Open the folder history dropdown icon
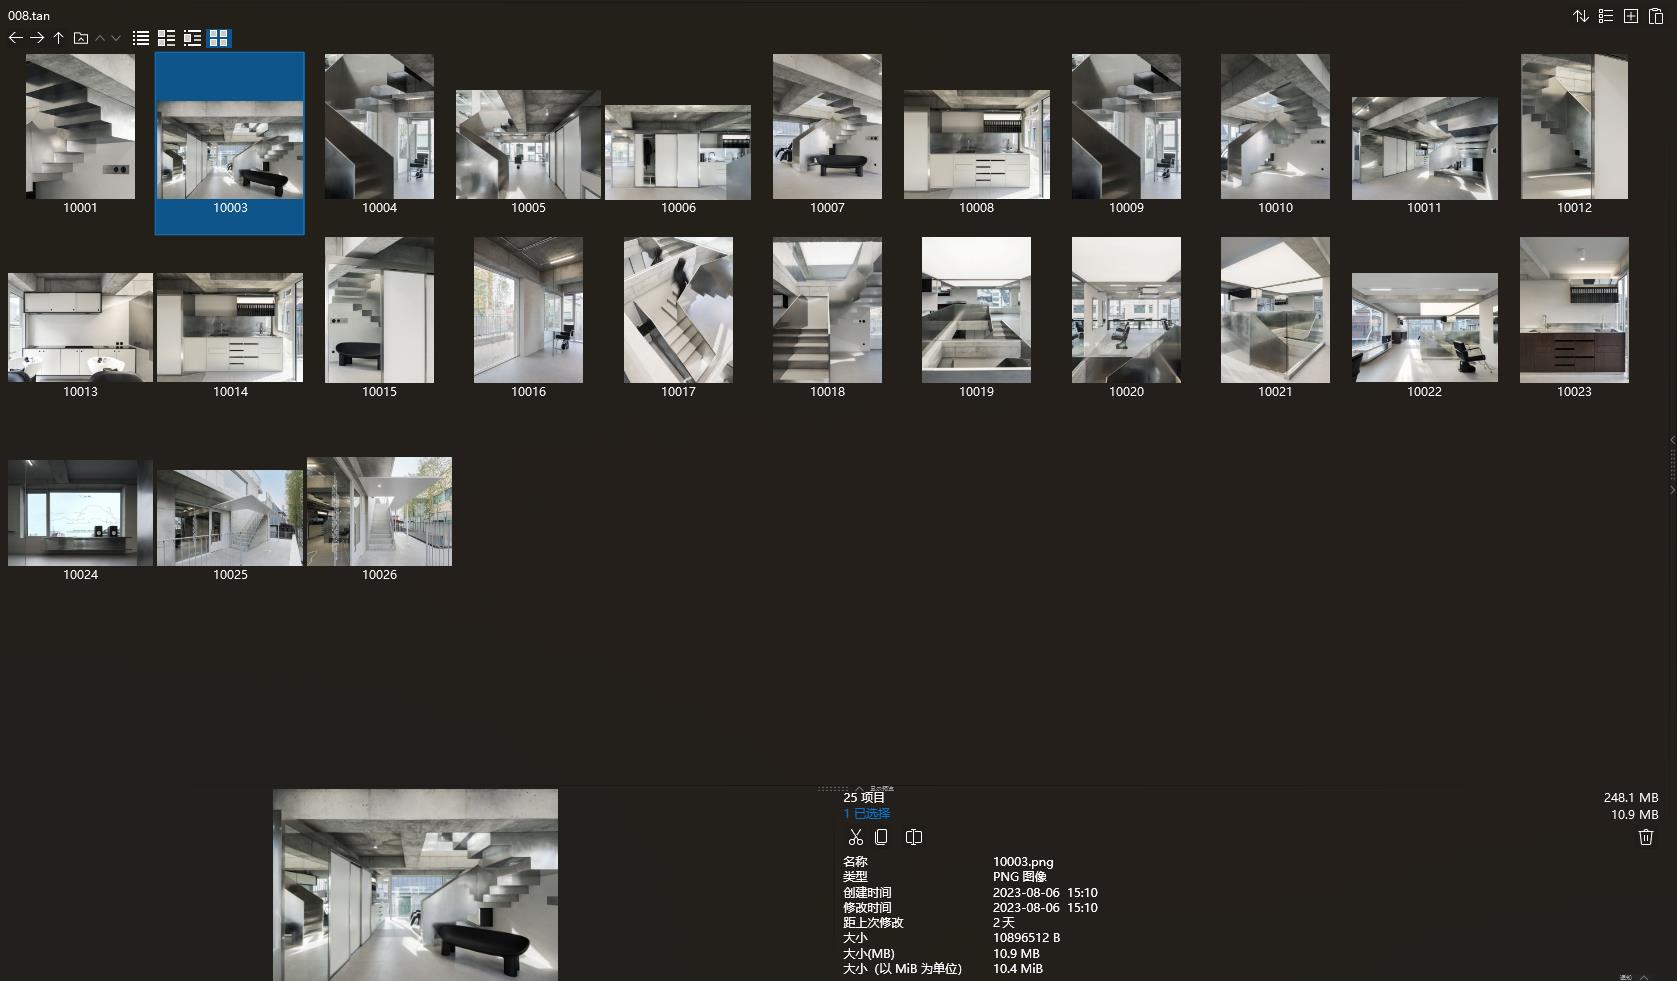 point(81,38)
